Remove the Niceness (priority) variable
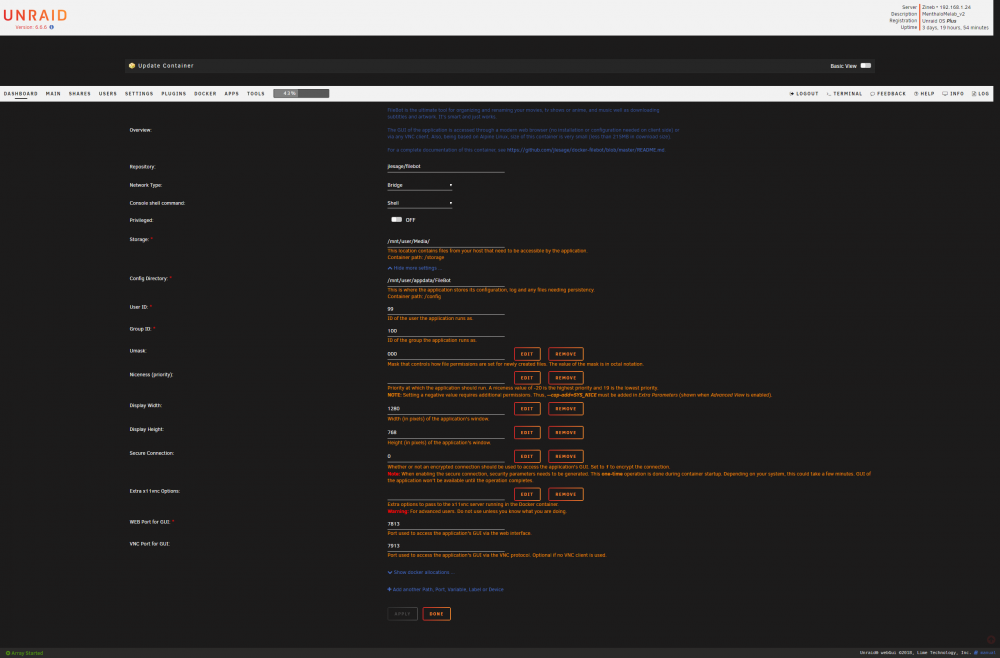 tap(566, 377)
